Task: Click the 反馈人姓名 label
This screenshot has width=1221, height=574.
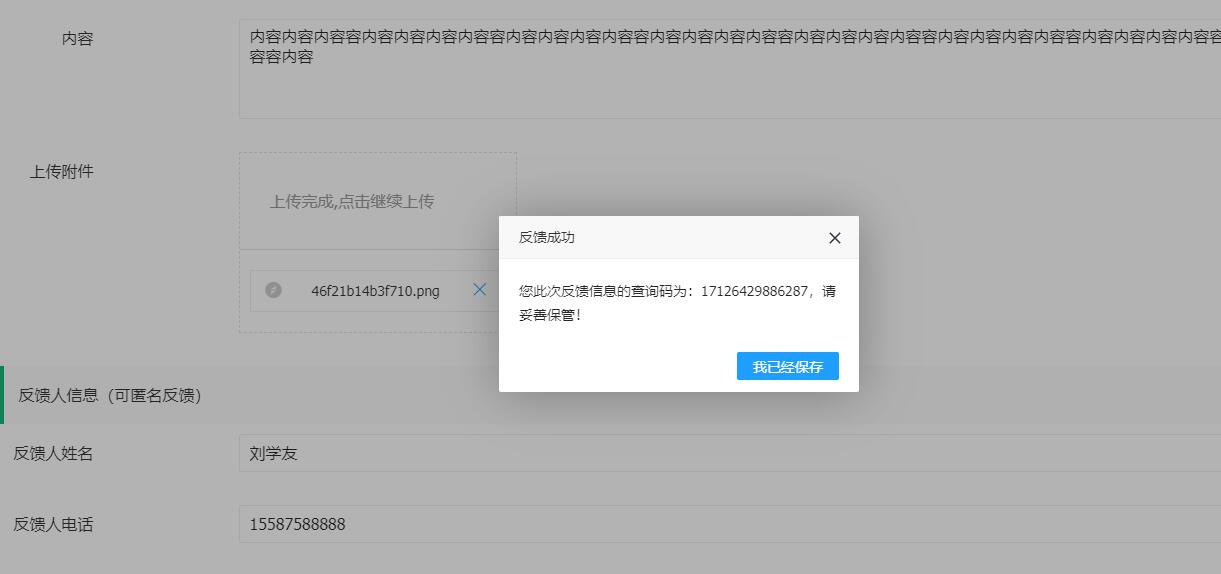Action: point(53,454)
